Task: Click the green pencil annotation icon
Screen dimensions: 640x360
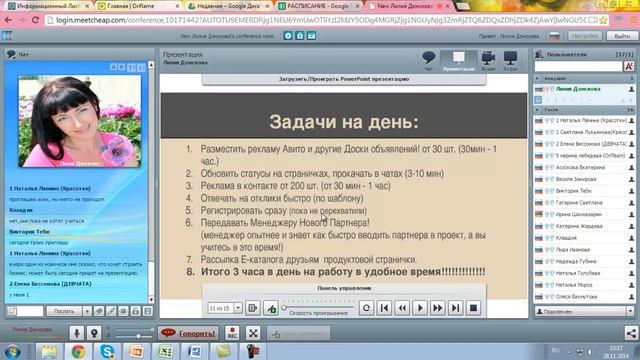Action: tap(271, 308)
